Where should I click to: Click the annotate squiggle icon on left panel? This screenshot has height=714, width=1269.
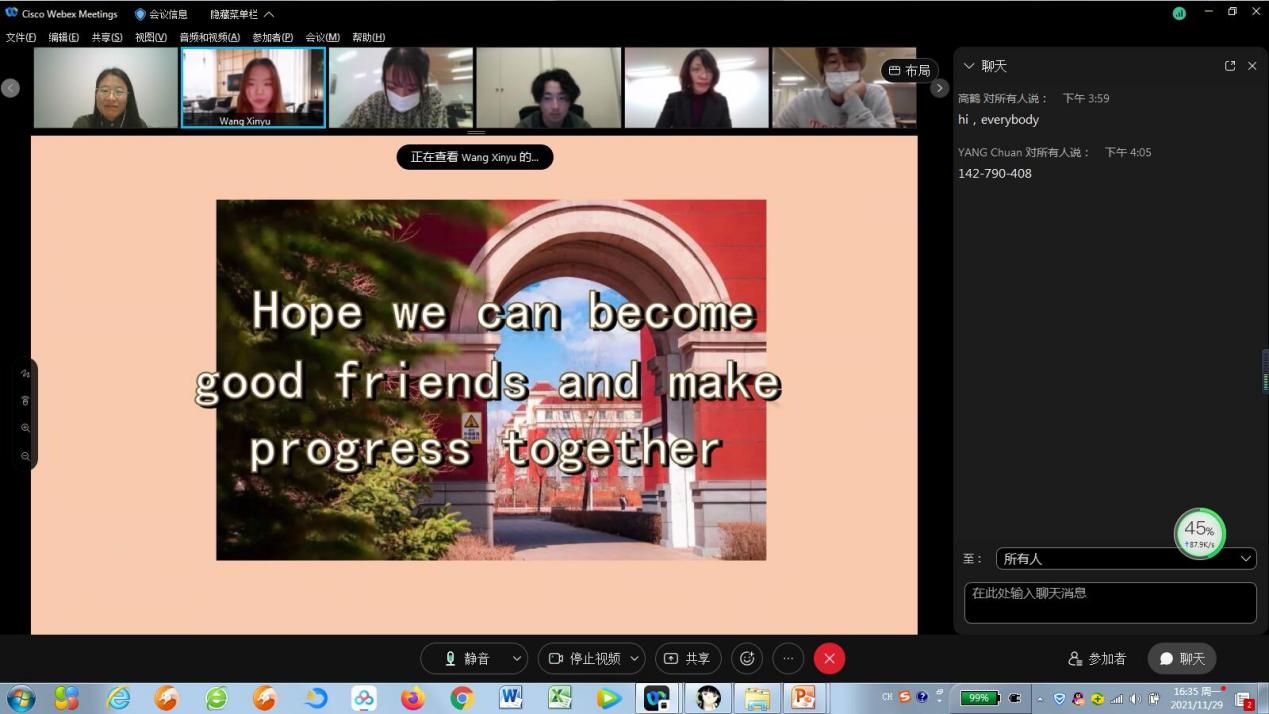coord(25,374)
